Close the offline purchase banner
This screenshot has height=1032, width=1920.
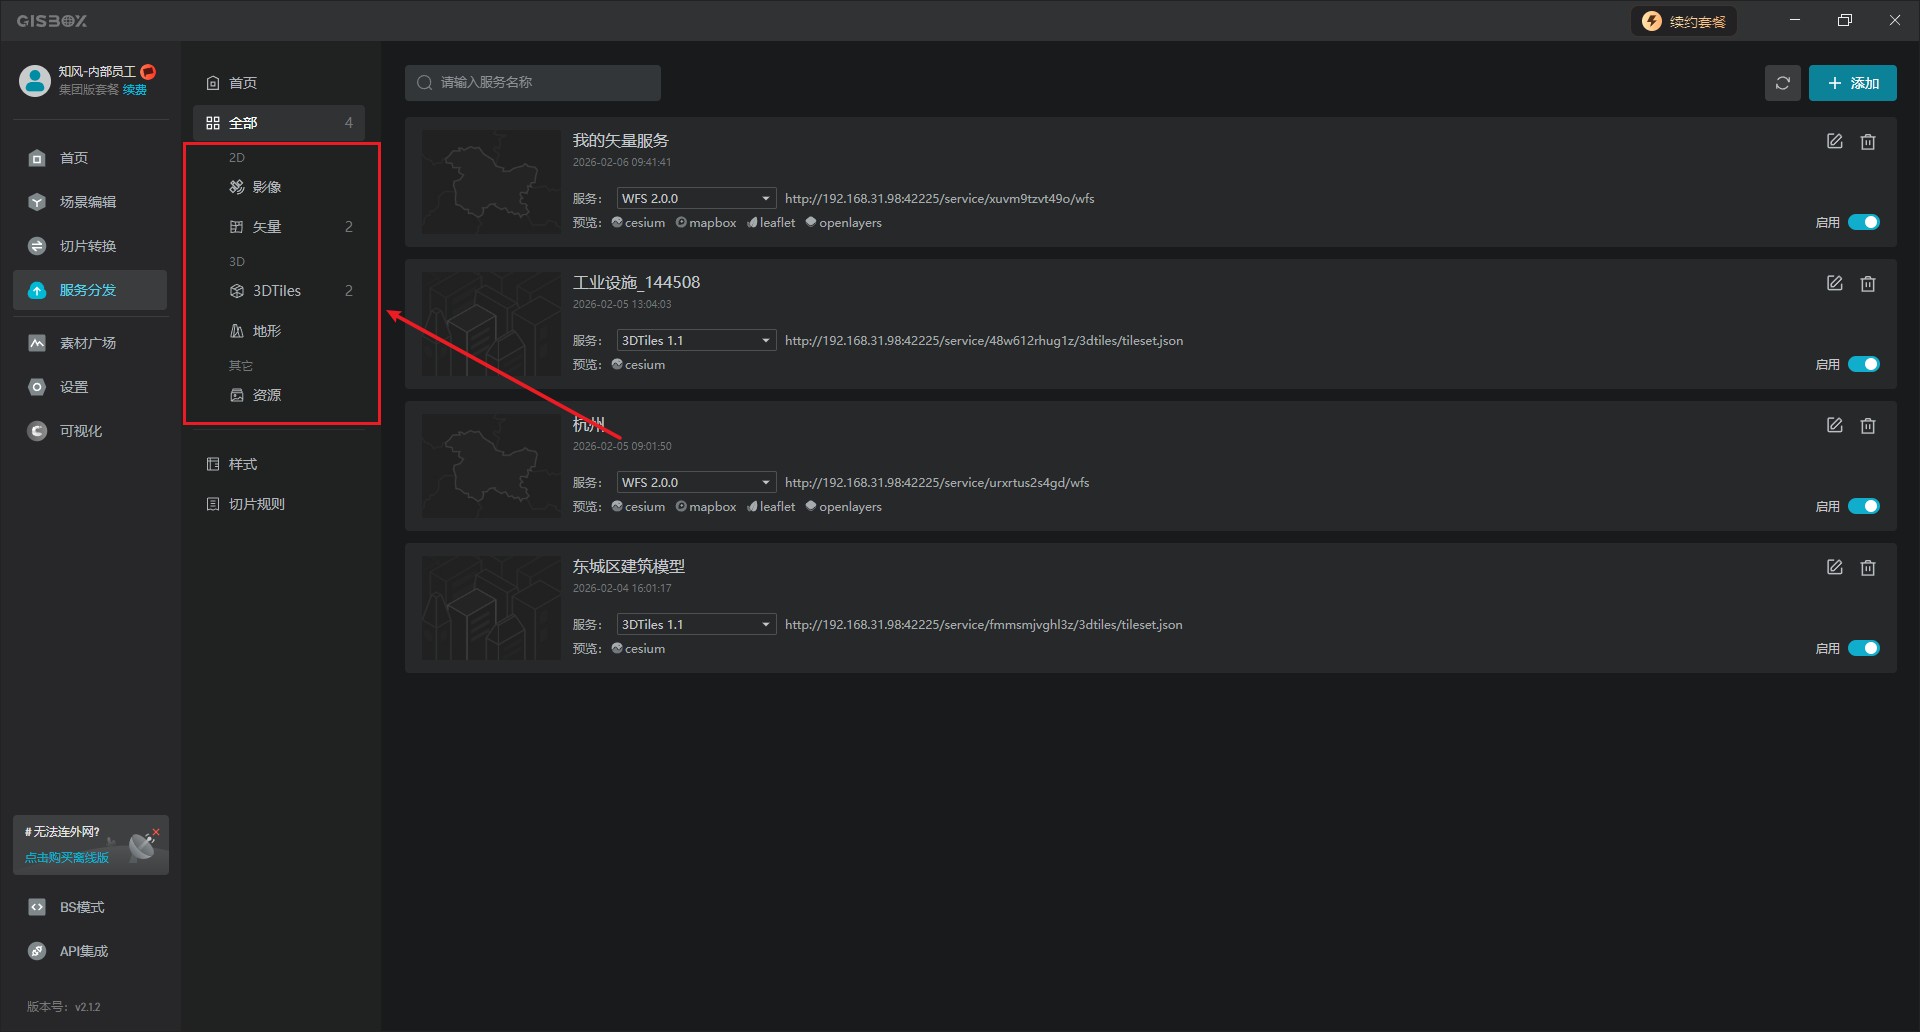click(156, 832)
